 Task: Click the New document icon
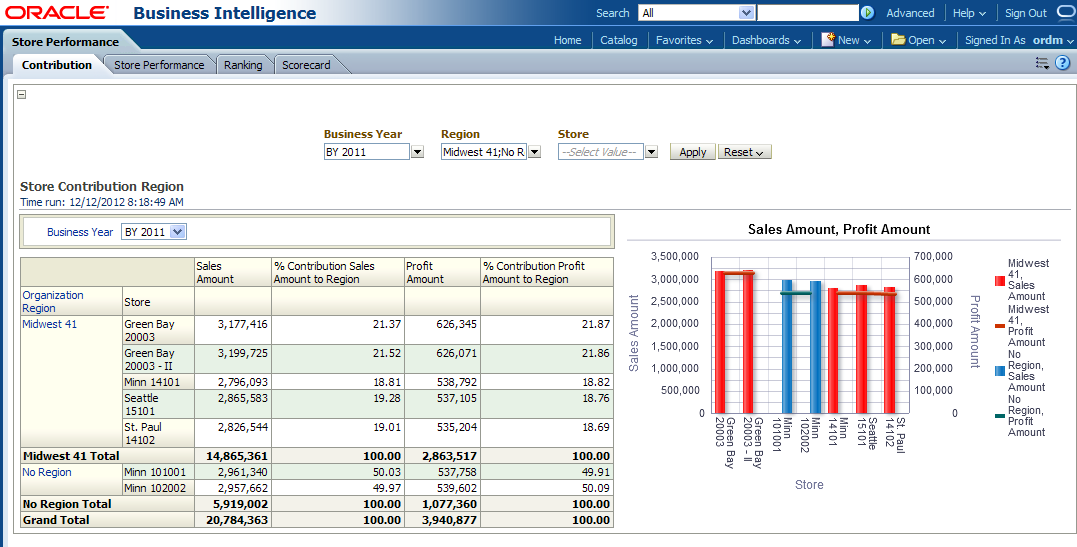coord(828,39)
